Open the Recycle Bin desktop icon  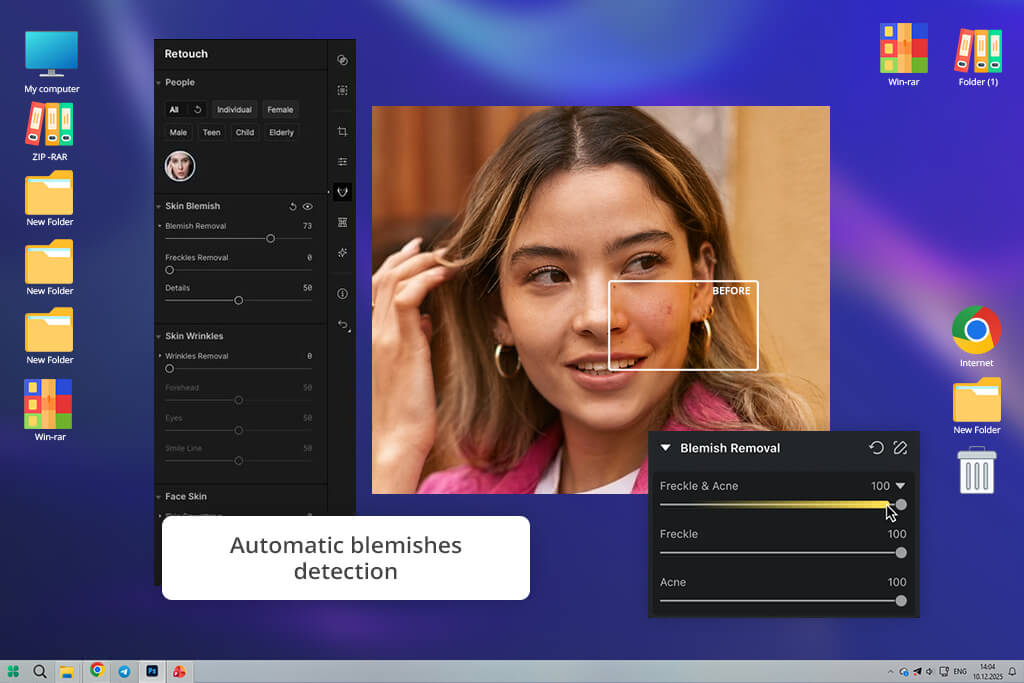click(x=977, y=470)
